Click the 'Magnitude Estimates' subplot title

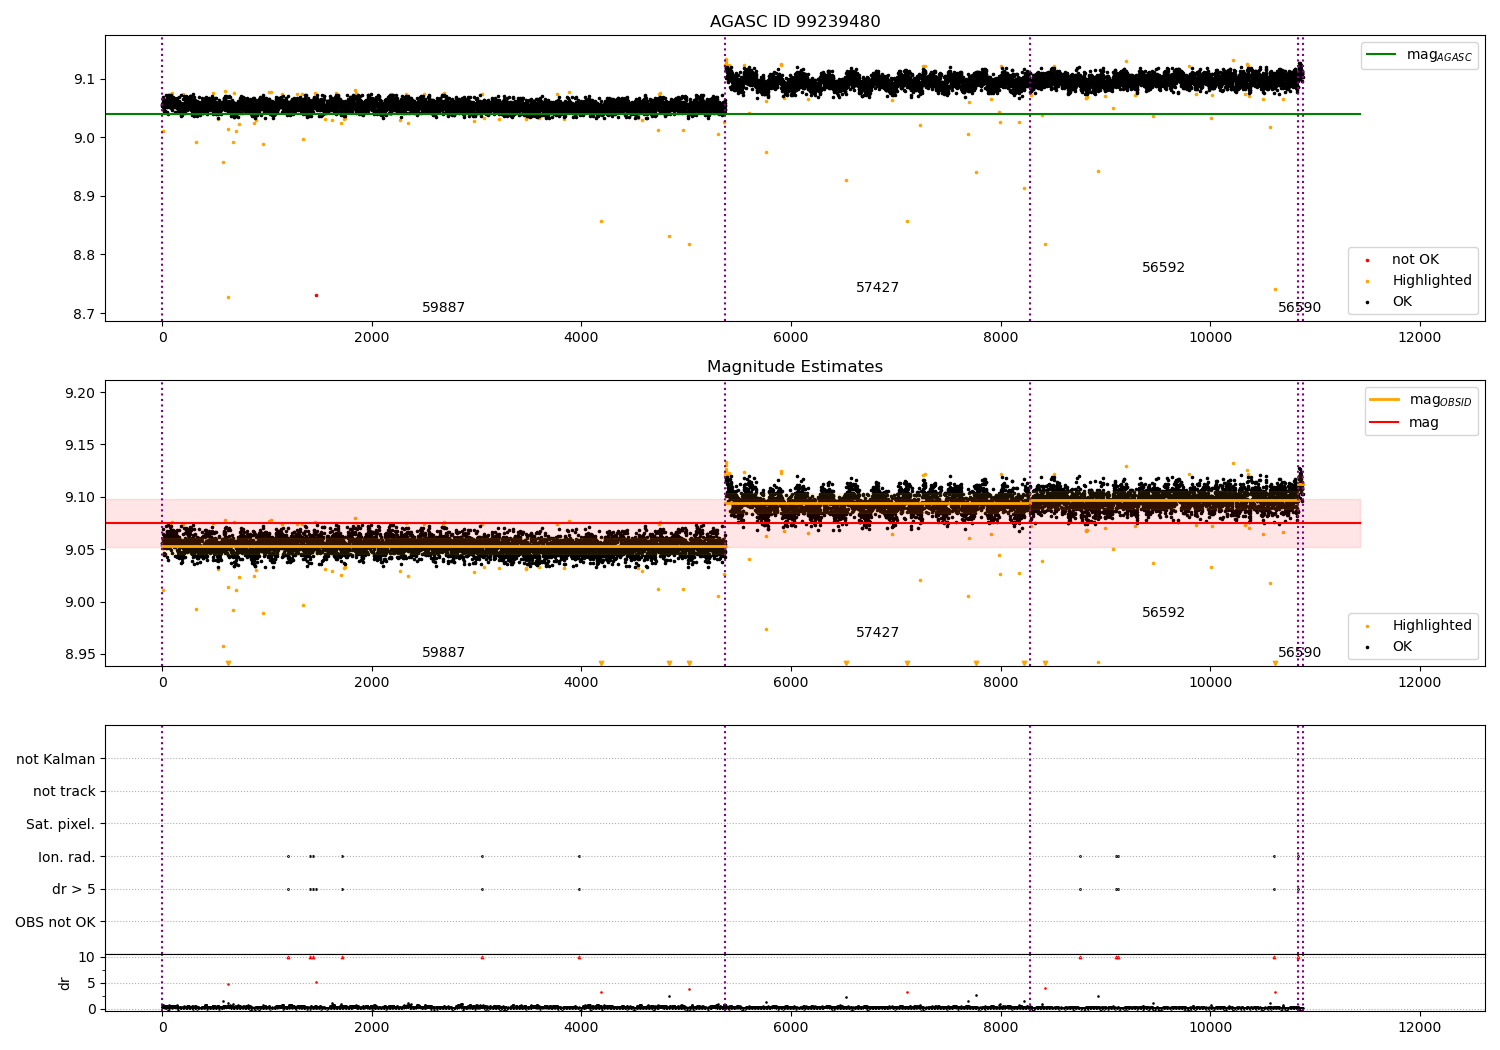tap(795, 367)
